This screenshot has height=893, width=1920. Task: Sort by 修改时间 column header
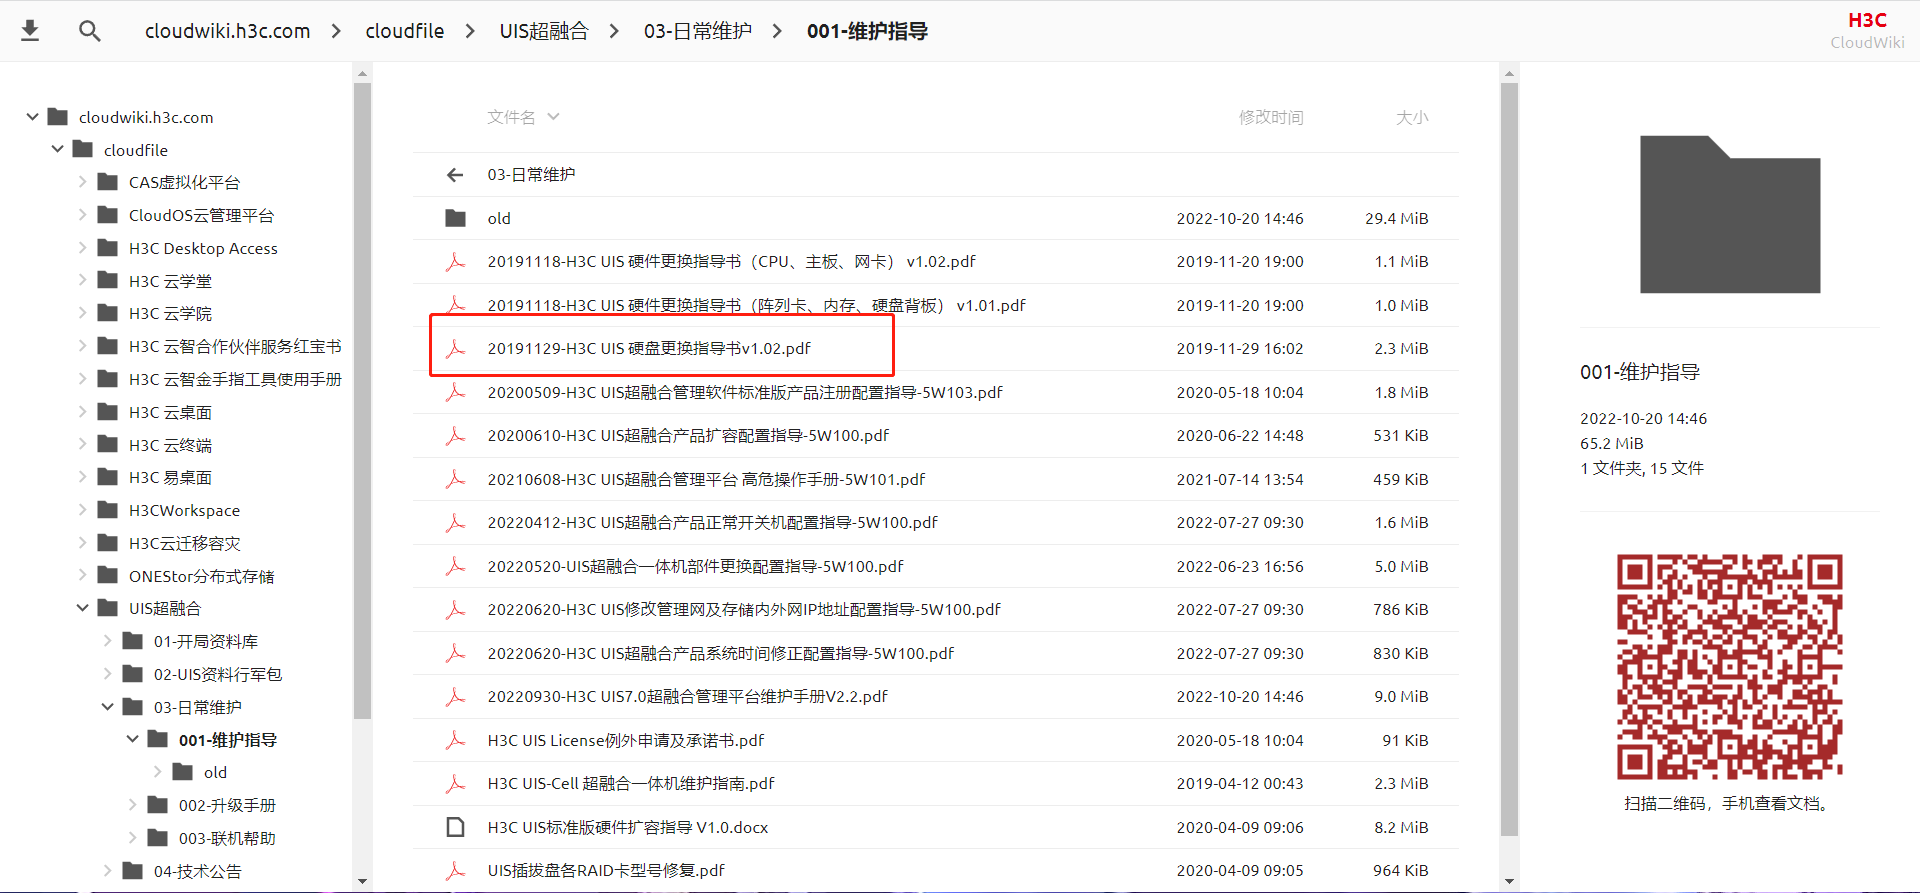tap(1270, 117)
